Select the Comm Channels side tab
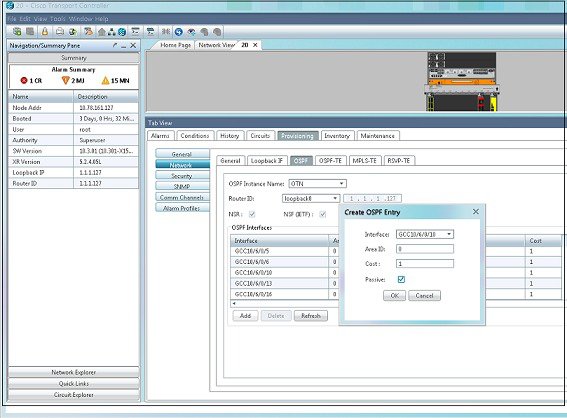The width and height of the screenshot is (567, 418). tap(182, 197)
